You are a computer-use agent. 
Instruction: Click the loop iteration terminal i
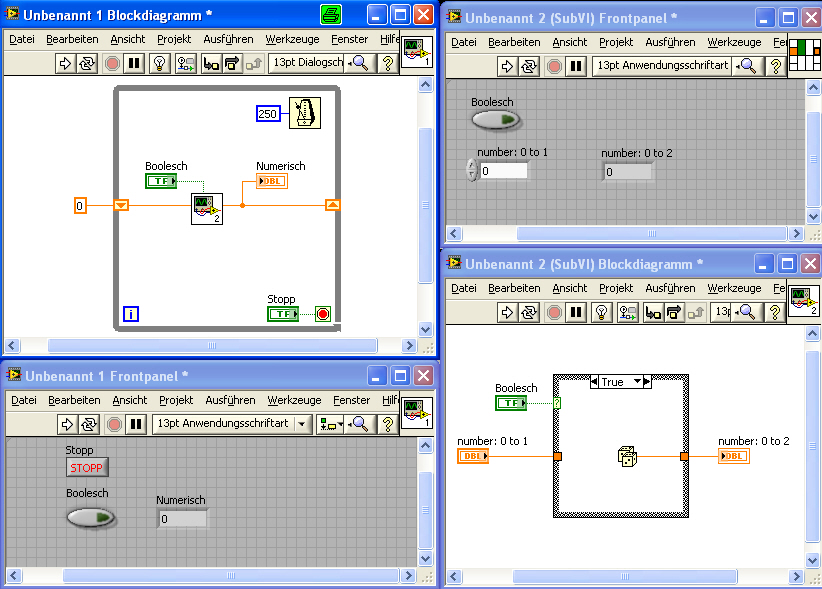[x=131, y=314]
